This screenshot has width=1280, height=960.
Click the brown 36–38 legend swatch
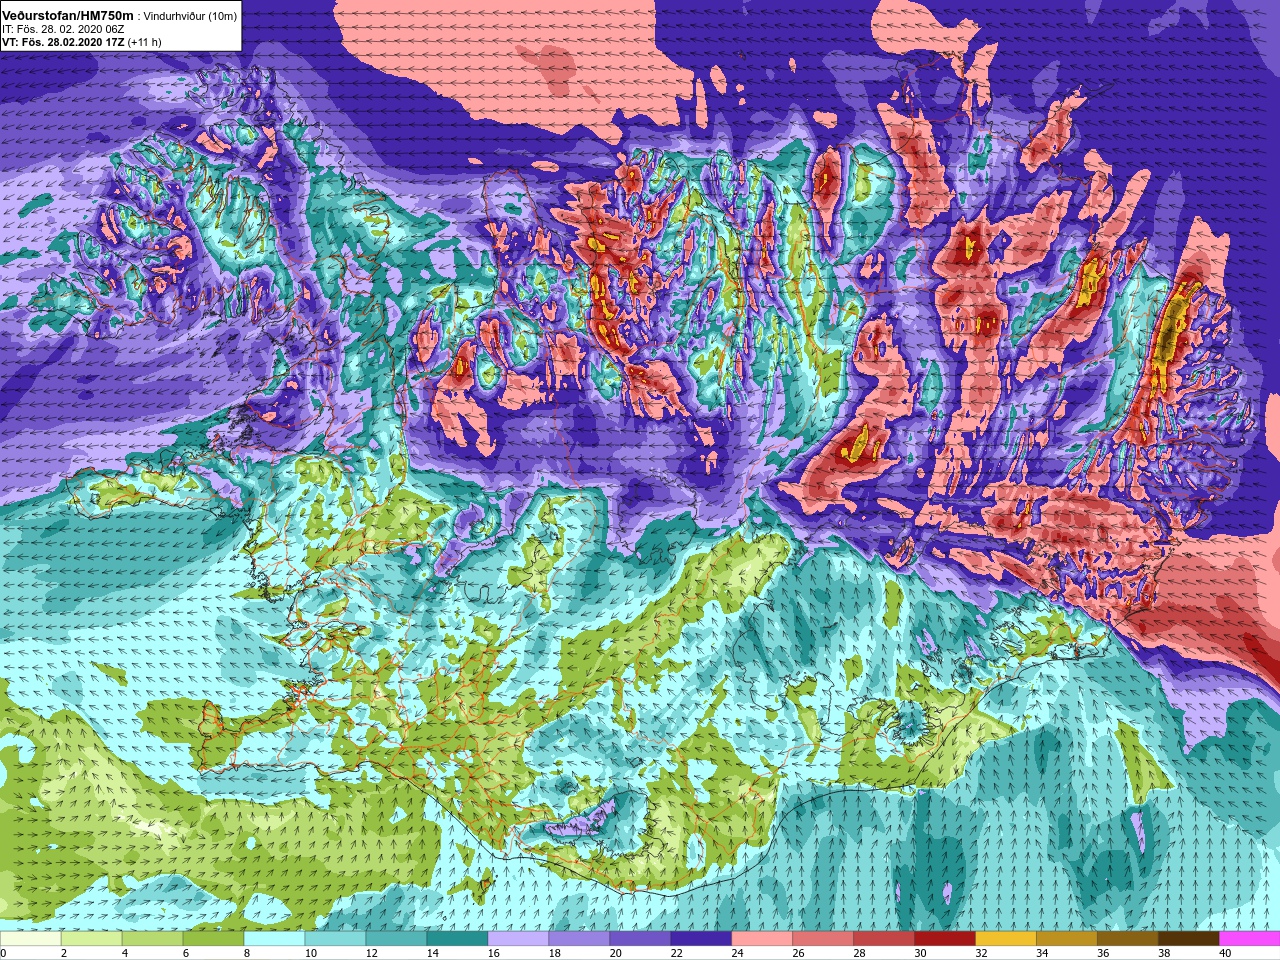click(1128, 940)
